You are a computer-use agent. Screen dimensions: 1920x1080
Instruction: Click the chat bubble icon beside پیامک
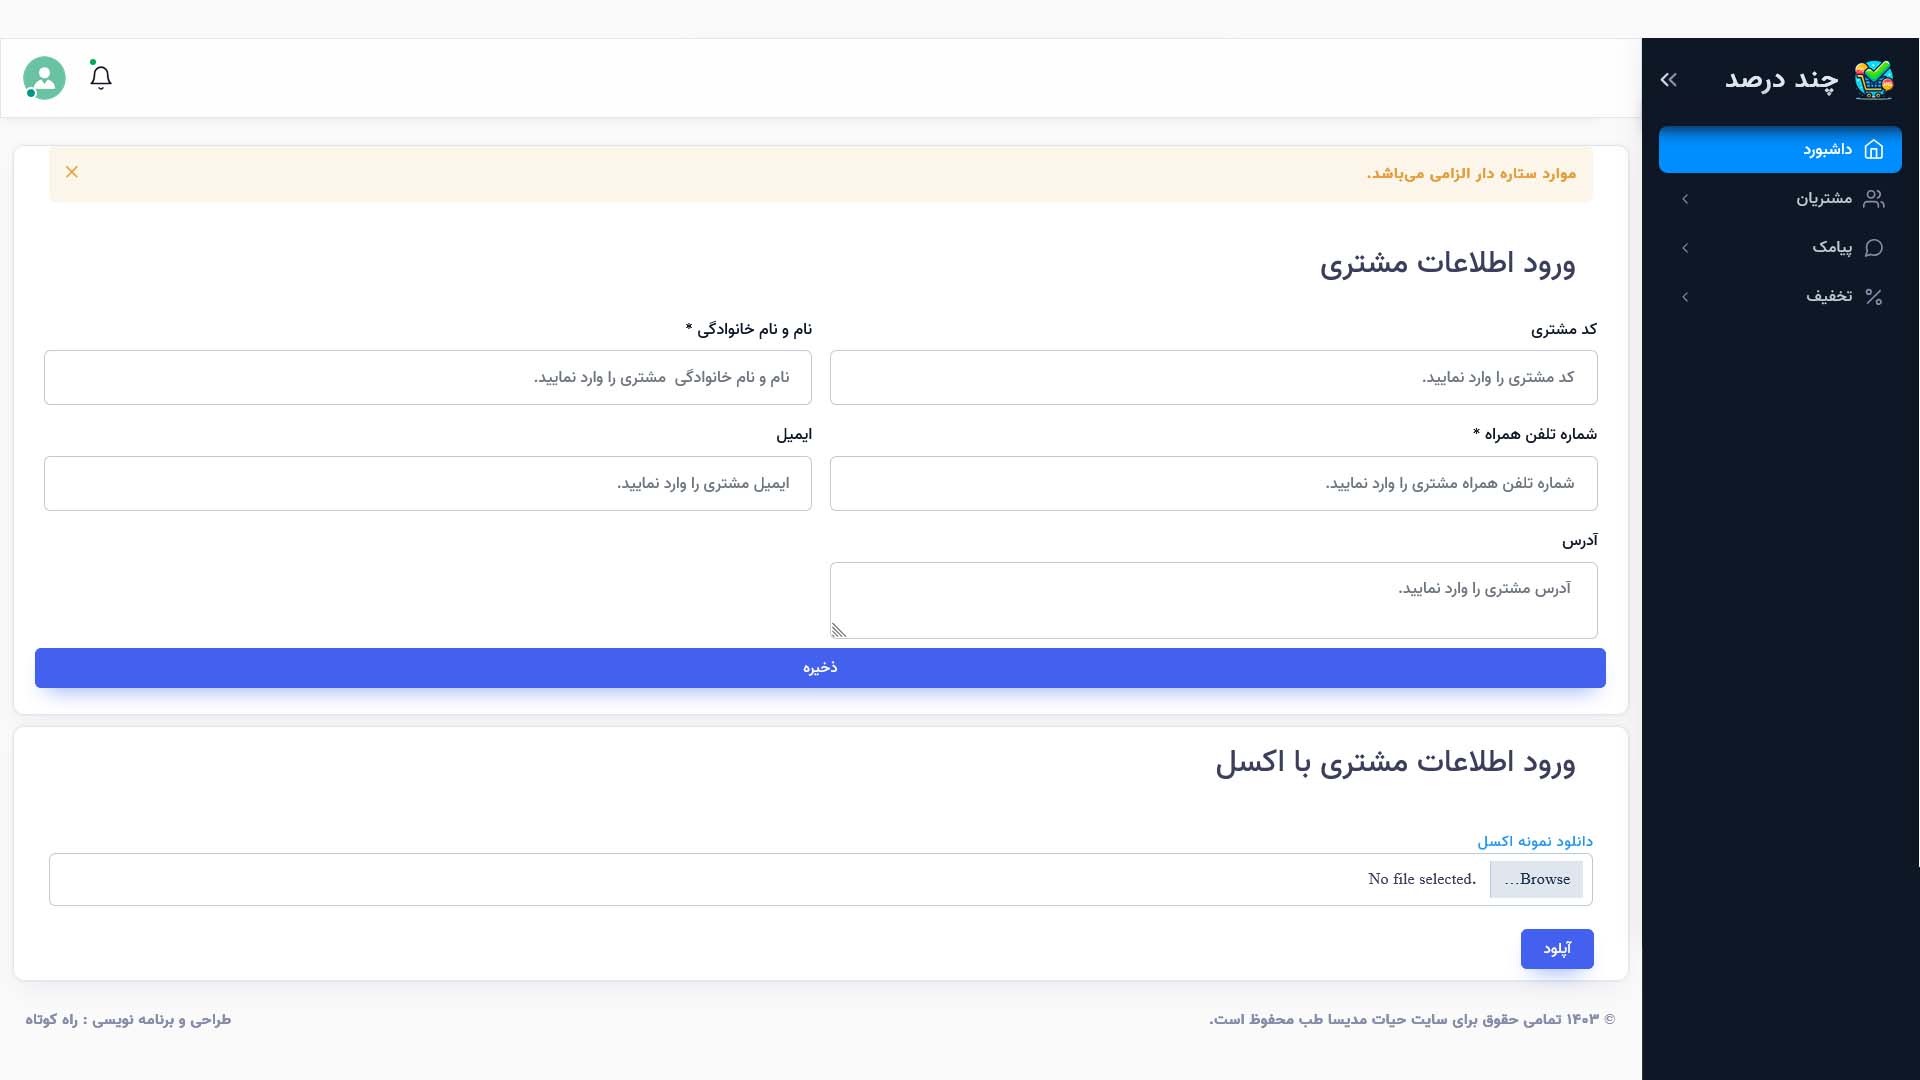click(1874, 248)
